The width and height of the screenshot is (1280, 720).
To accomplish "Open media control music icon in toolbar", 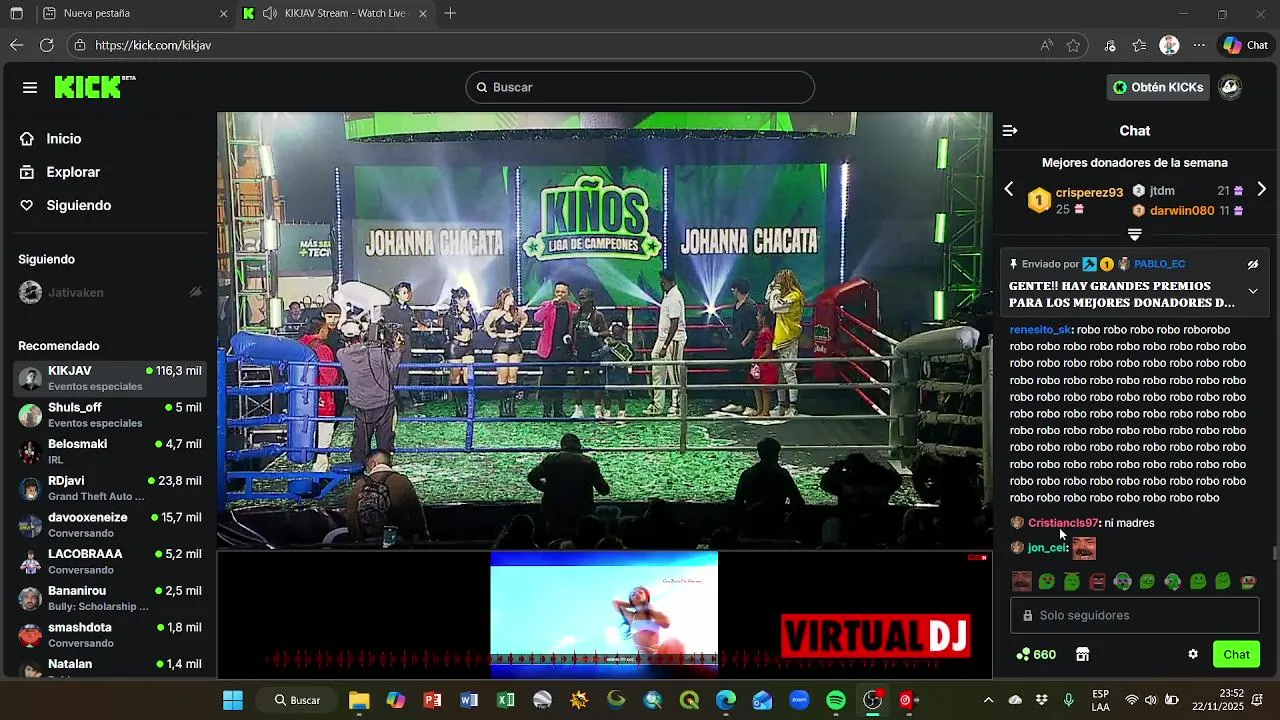I will (x=1110, y=45).
